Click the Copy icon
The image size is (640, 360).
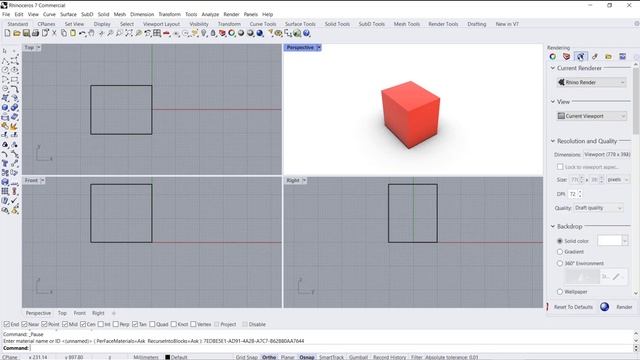pyautogui.click(x=64, y=33)
